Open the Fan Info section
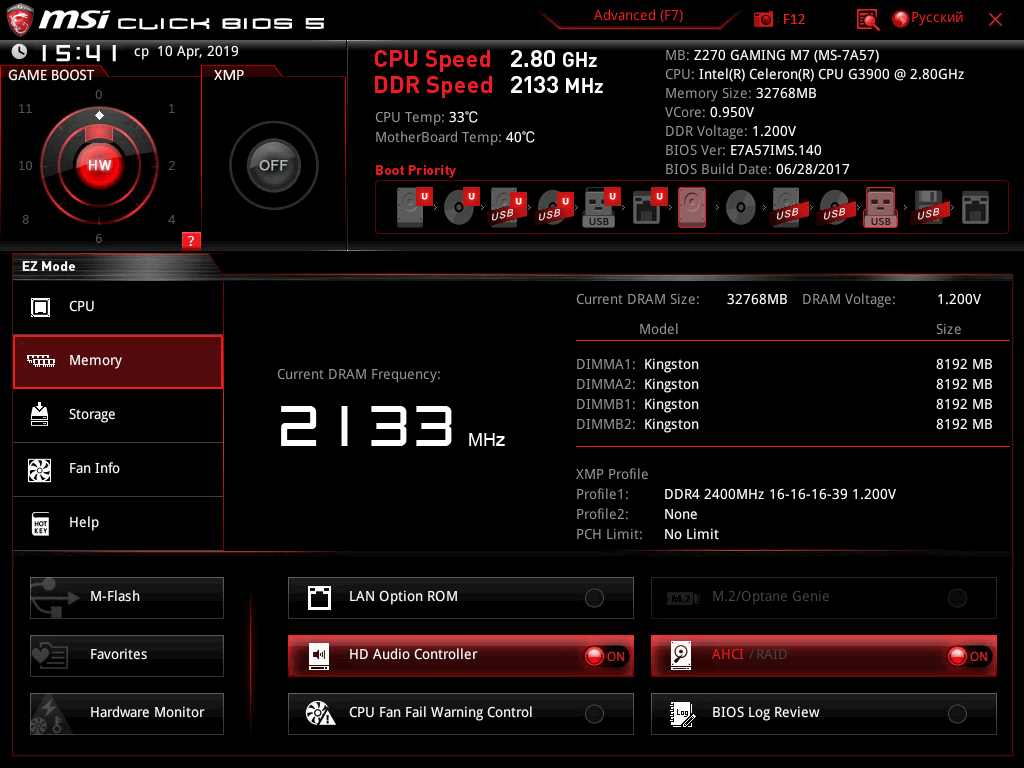The height and width of the screenshot is (768, 1024). click(118, 469)
